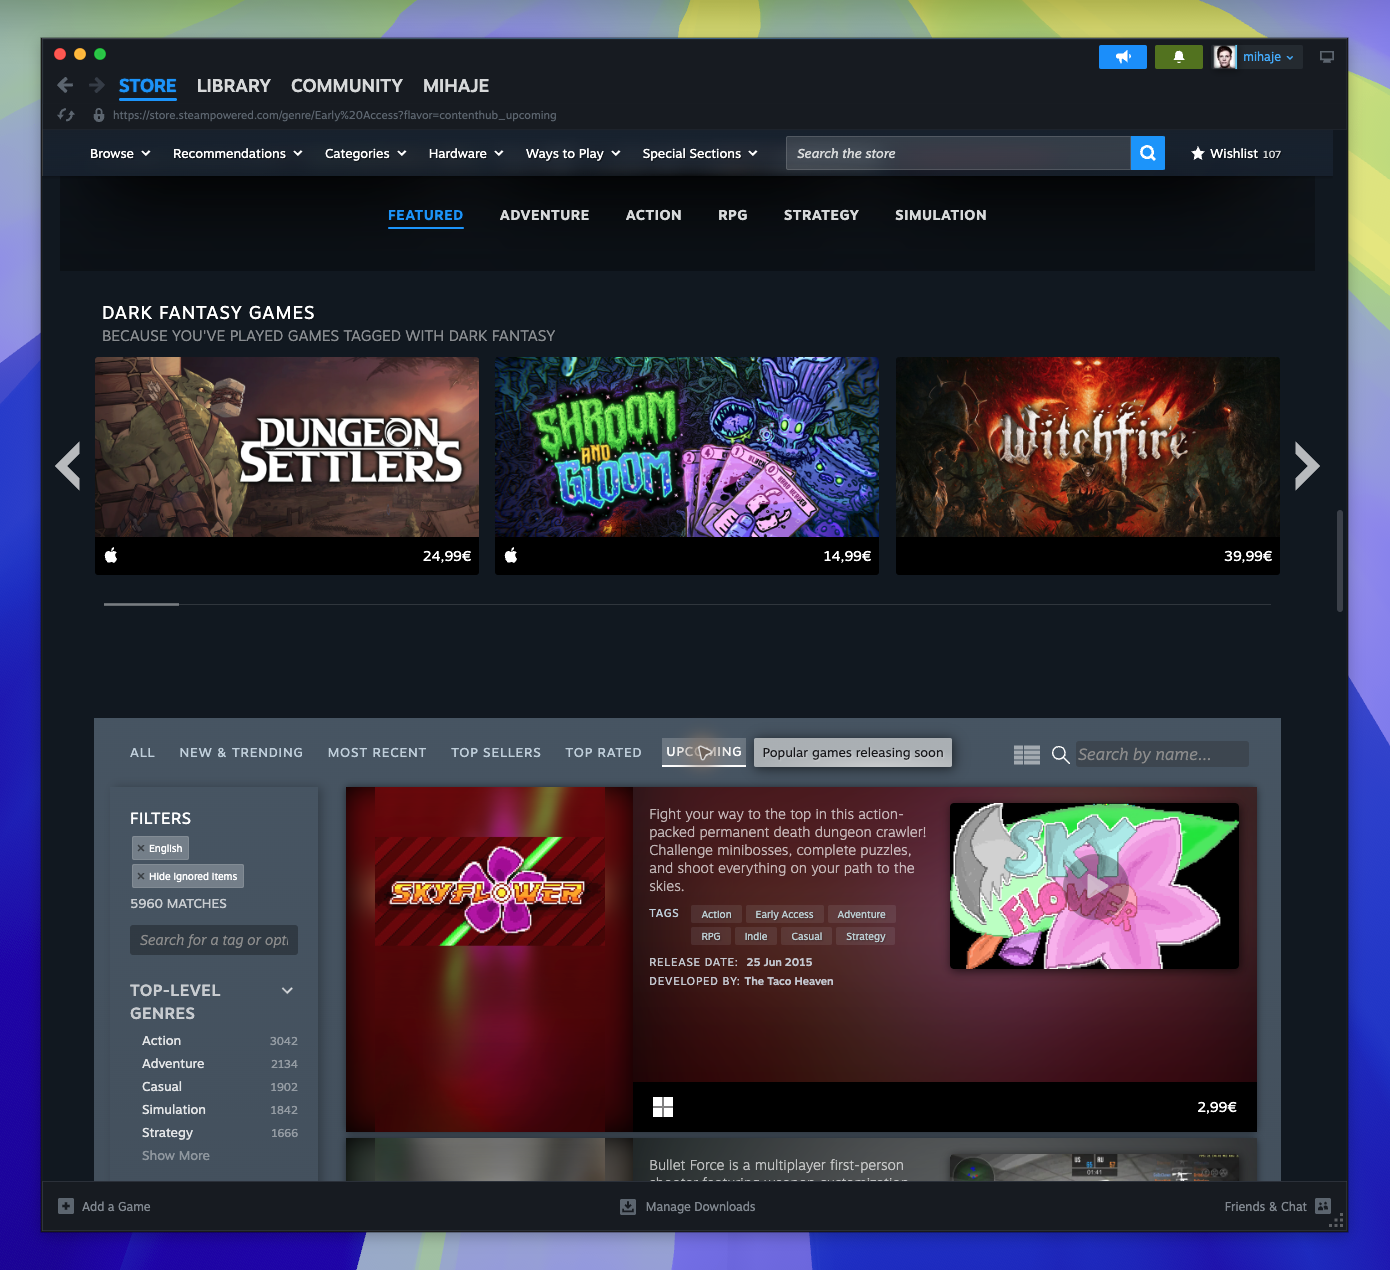
Task: Click the forward navigation arrow
Action: pyautogui.click(x=96, y=86)
